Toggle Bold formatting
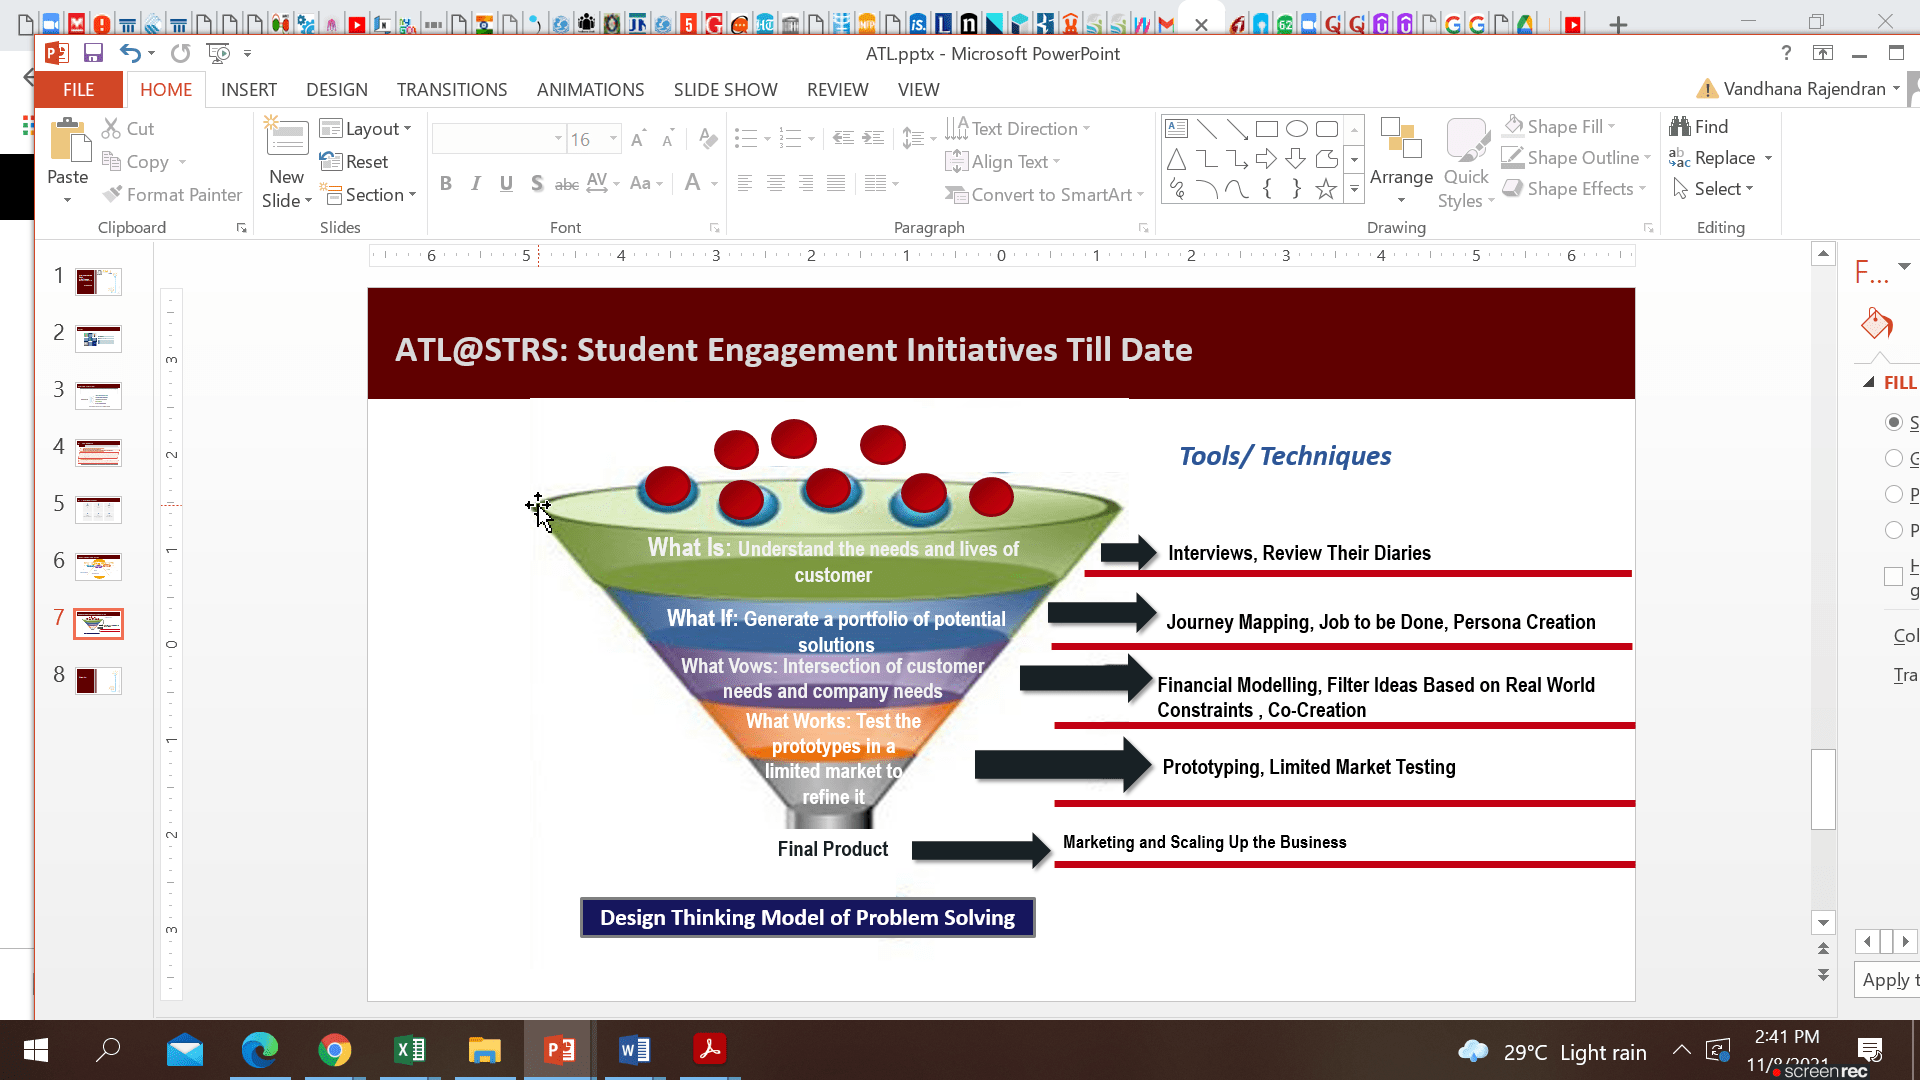 [446, 184]
